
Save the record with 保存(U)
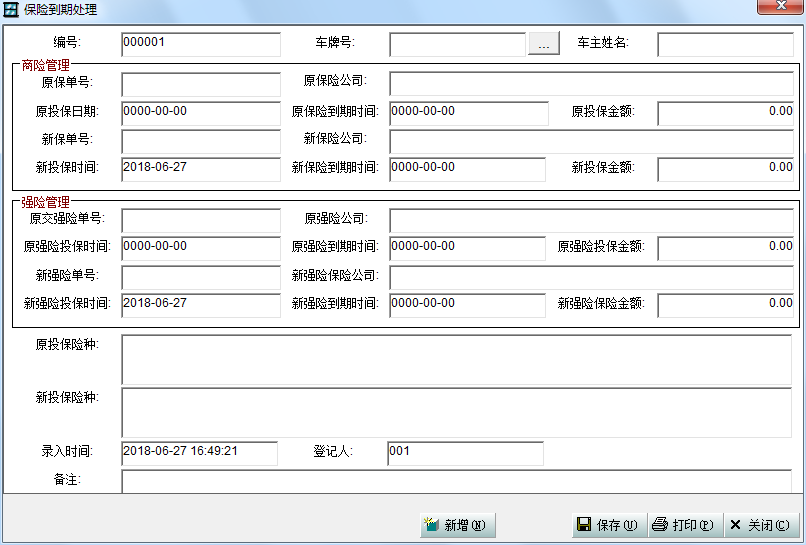(609, 525)
